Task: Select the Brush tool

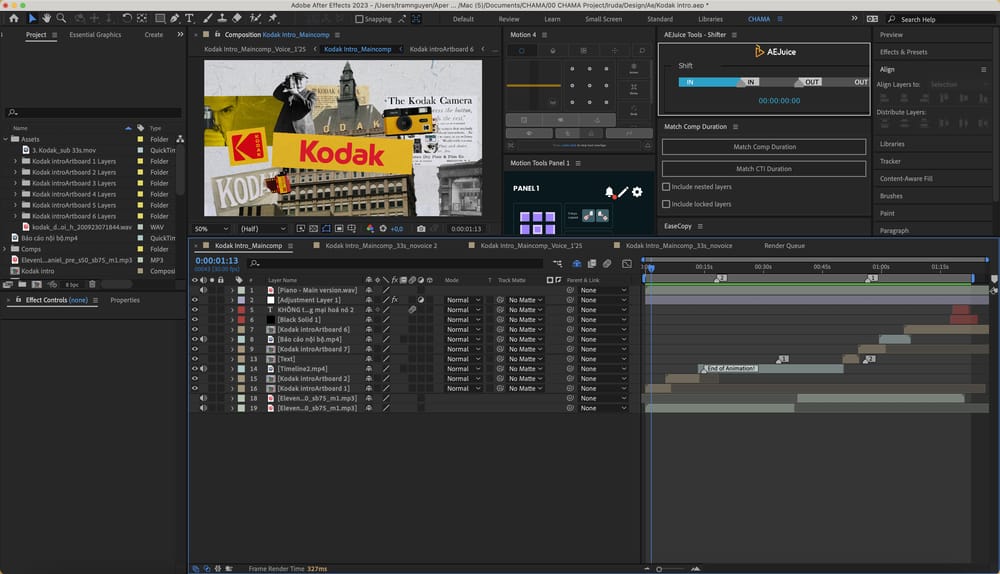Action: click(208, 18)
